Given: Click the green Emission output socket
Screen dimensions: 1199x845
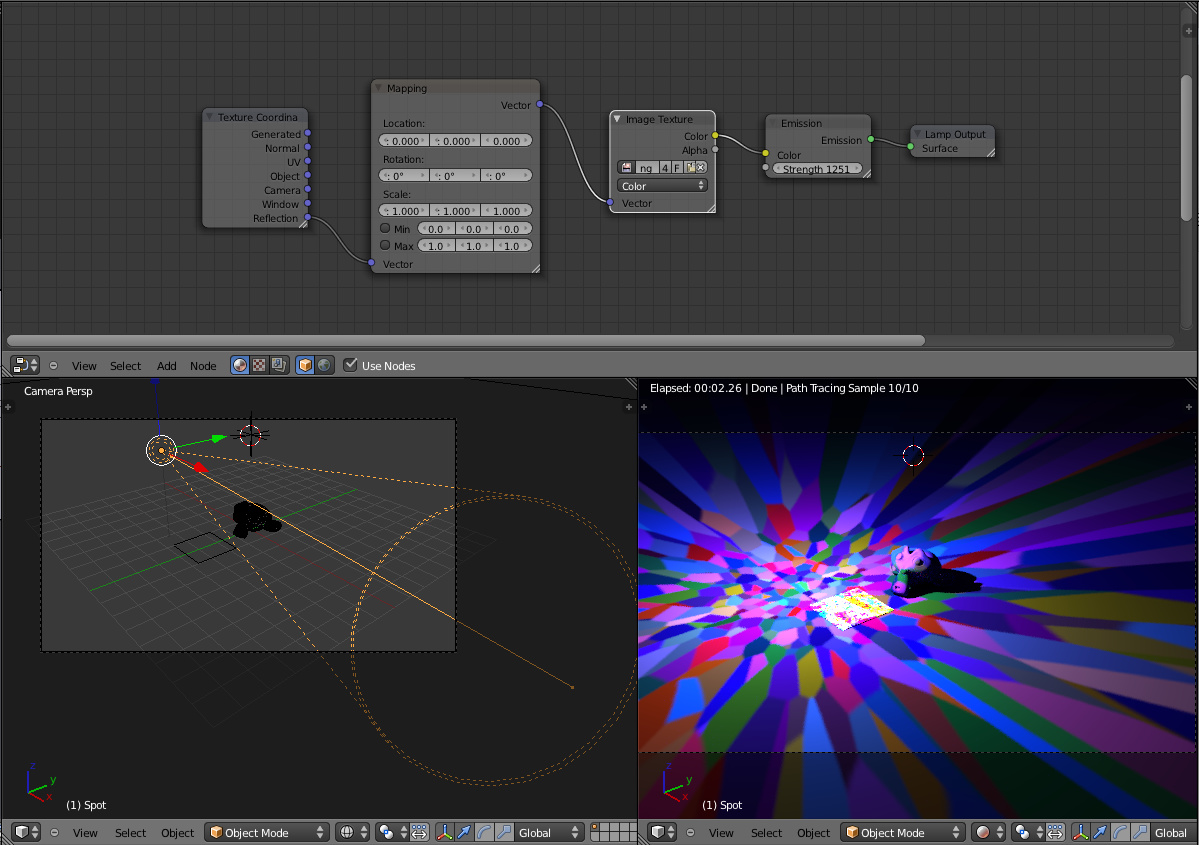Looking at the screenshot, I should click(x=871, y=140).
